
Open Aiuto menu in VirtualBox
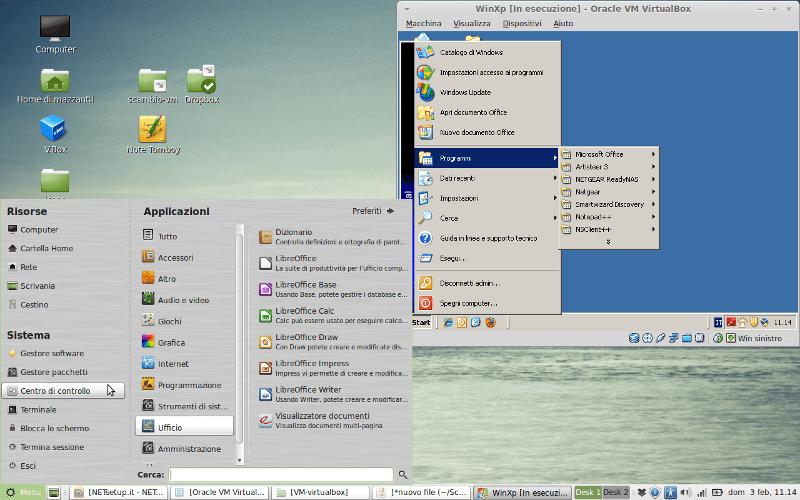pos(563,23)
